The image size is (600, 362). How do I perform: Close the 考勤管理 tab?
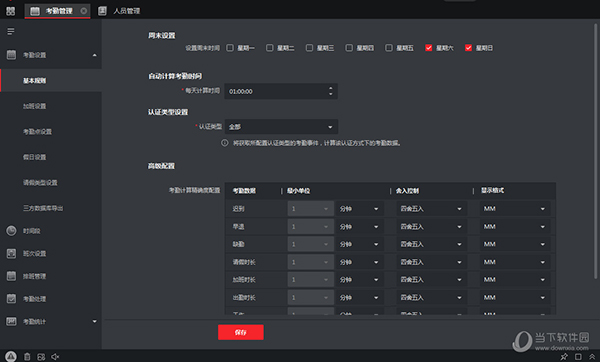83,11
